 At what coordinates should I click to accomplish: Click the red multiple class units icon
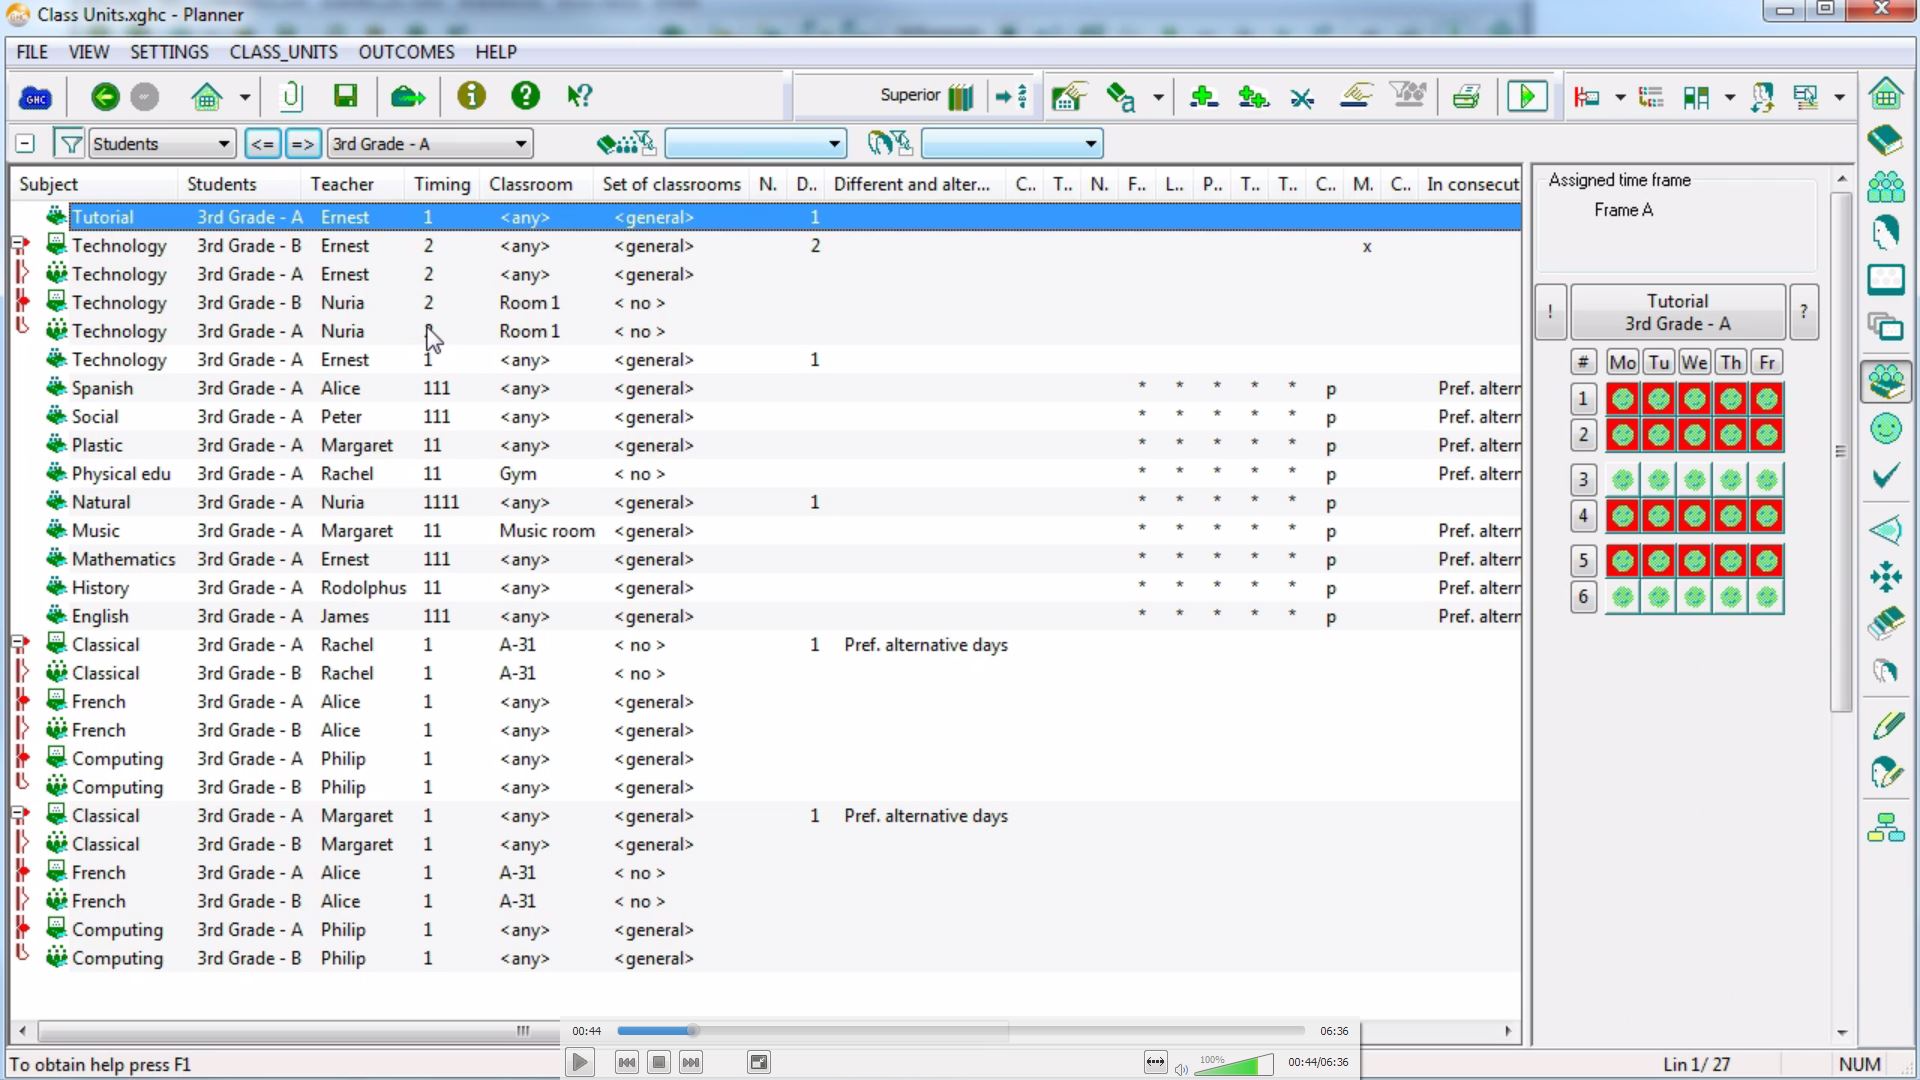1586,97
